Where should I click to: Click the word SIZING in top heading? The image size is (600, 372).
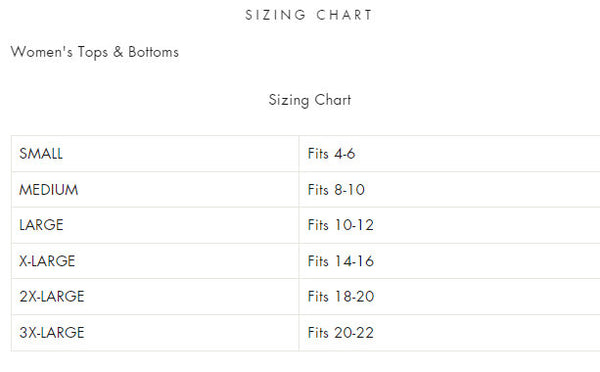pos(275,15)
